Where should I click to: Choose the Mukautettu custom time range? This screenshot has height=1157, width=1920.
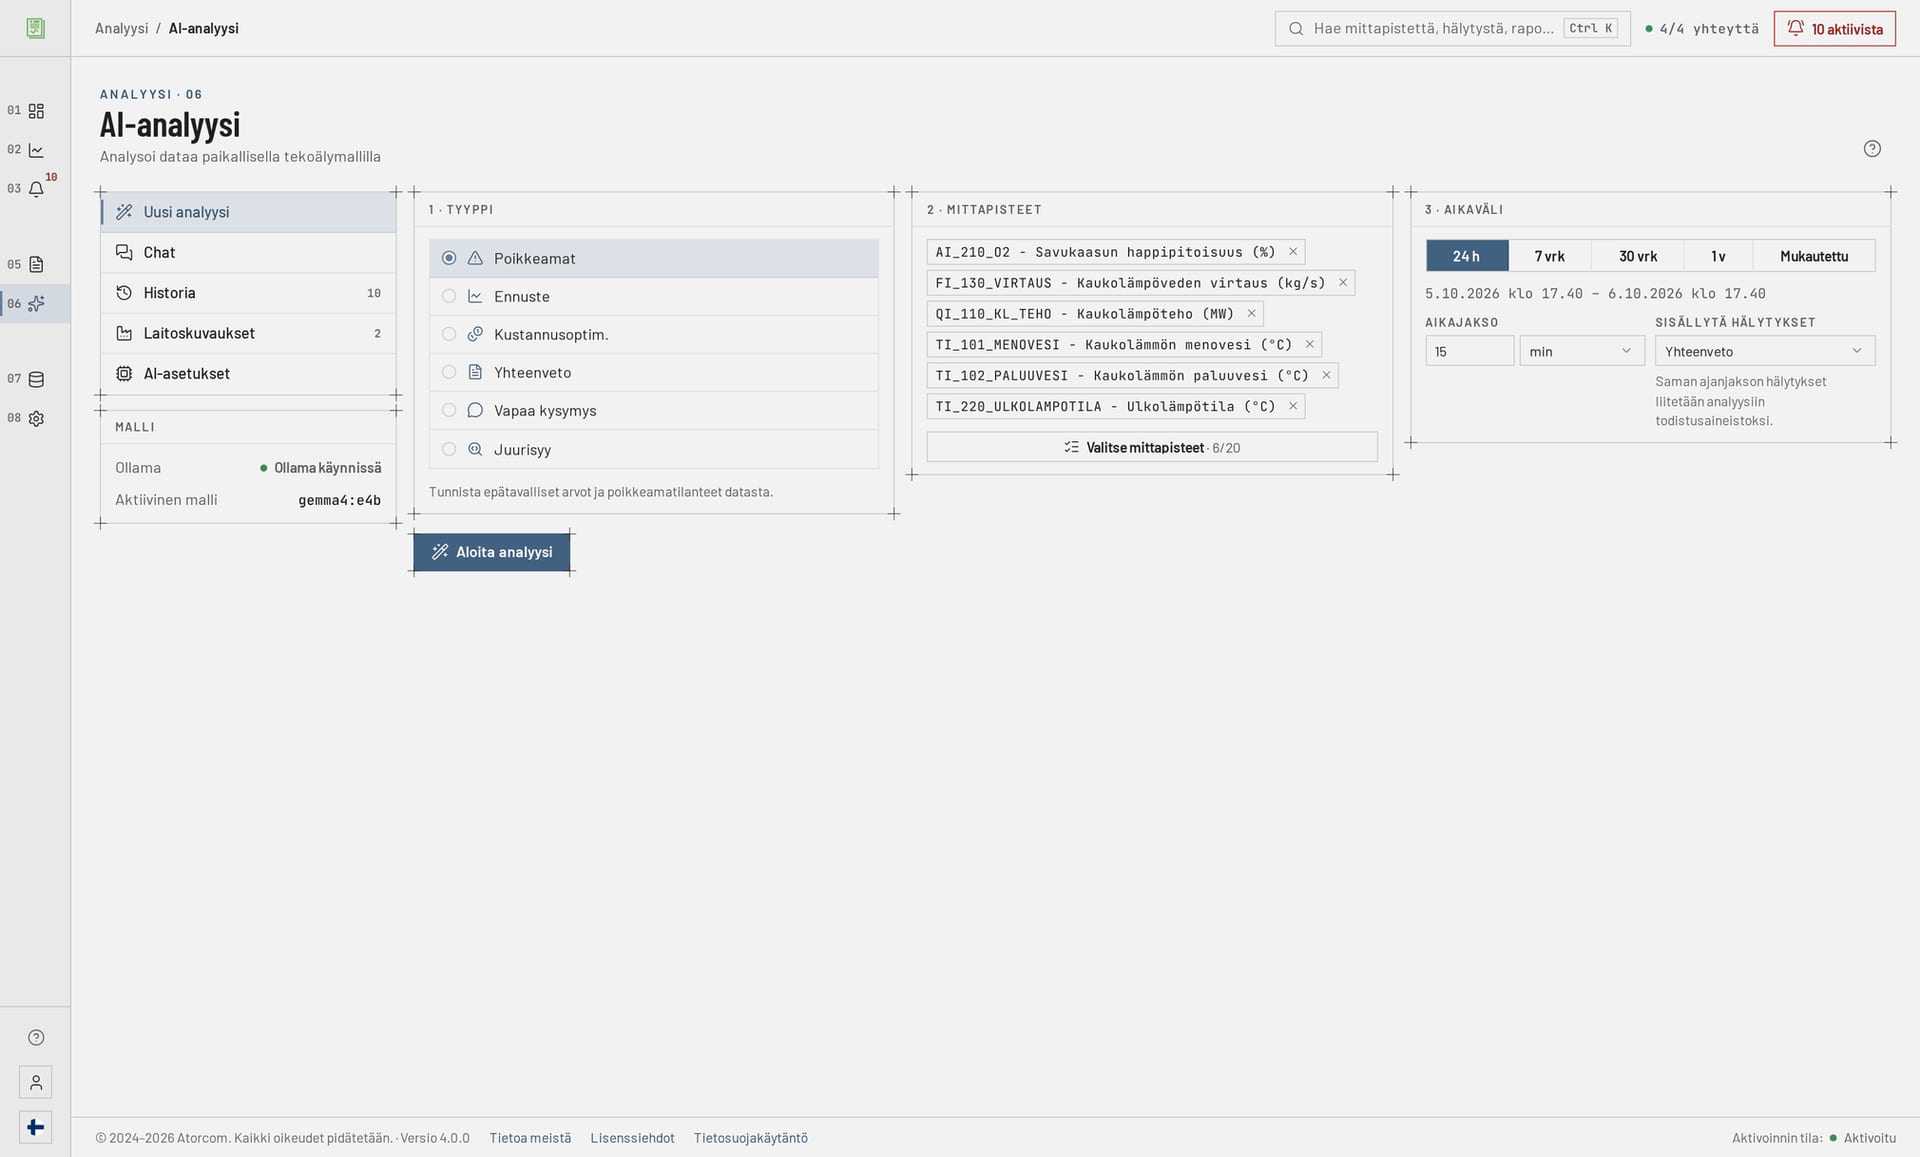point(1814,256)
